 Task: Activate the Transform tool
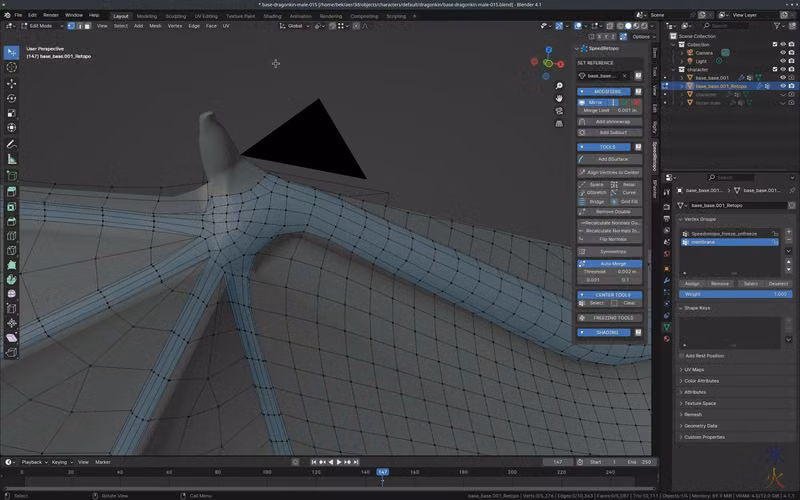tap(11, 128)
